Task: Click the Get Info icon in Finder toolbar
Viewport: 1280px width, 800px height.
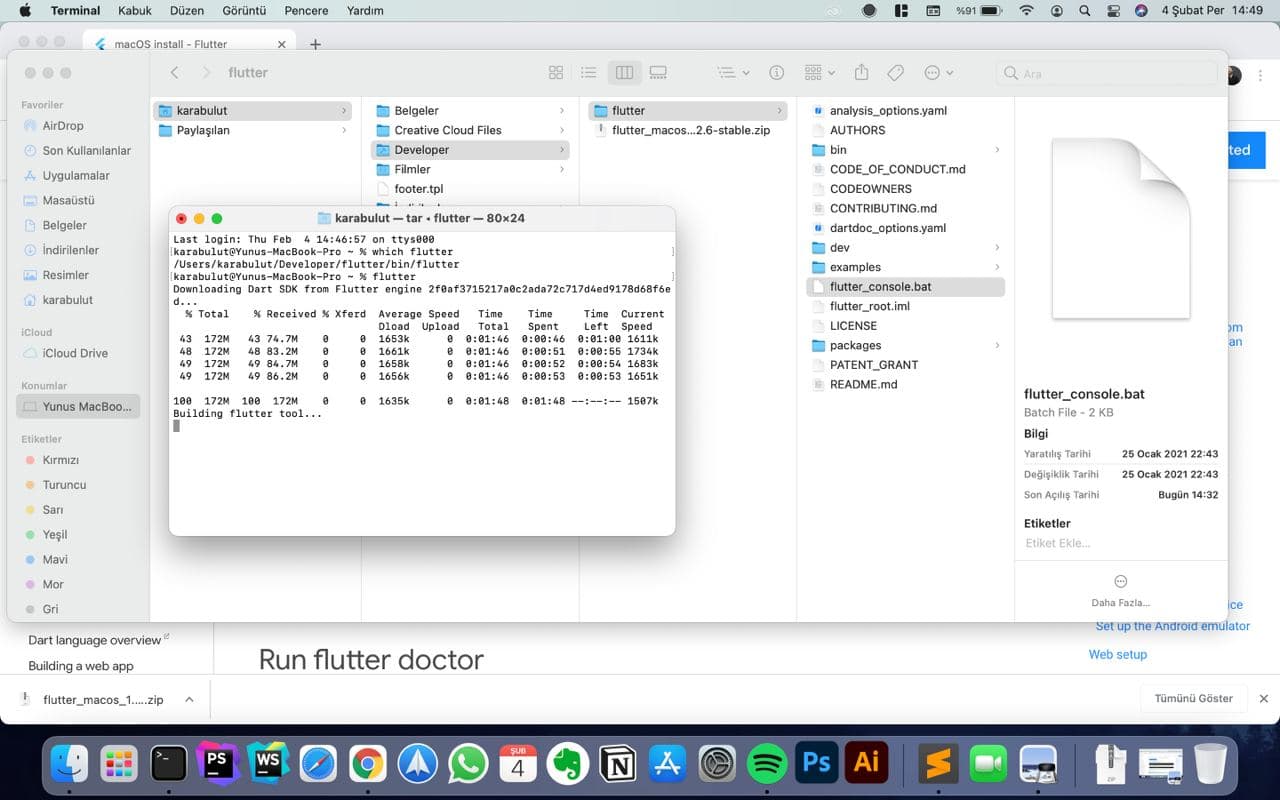Action: pos(776,72)
